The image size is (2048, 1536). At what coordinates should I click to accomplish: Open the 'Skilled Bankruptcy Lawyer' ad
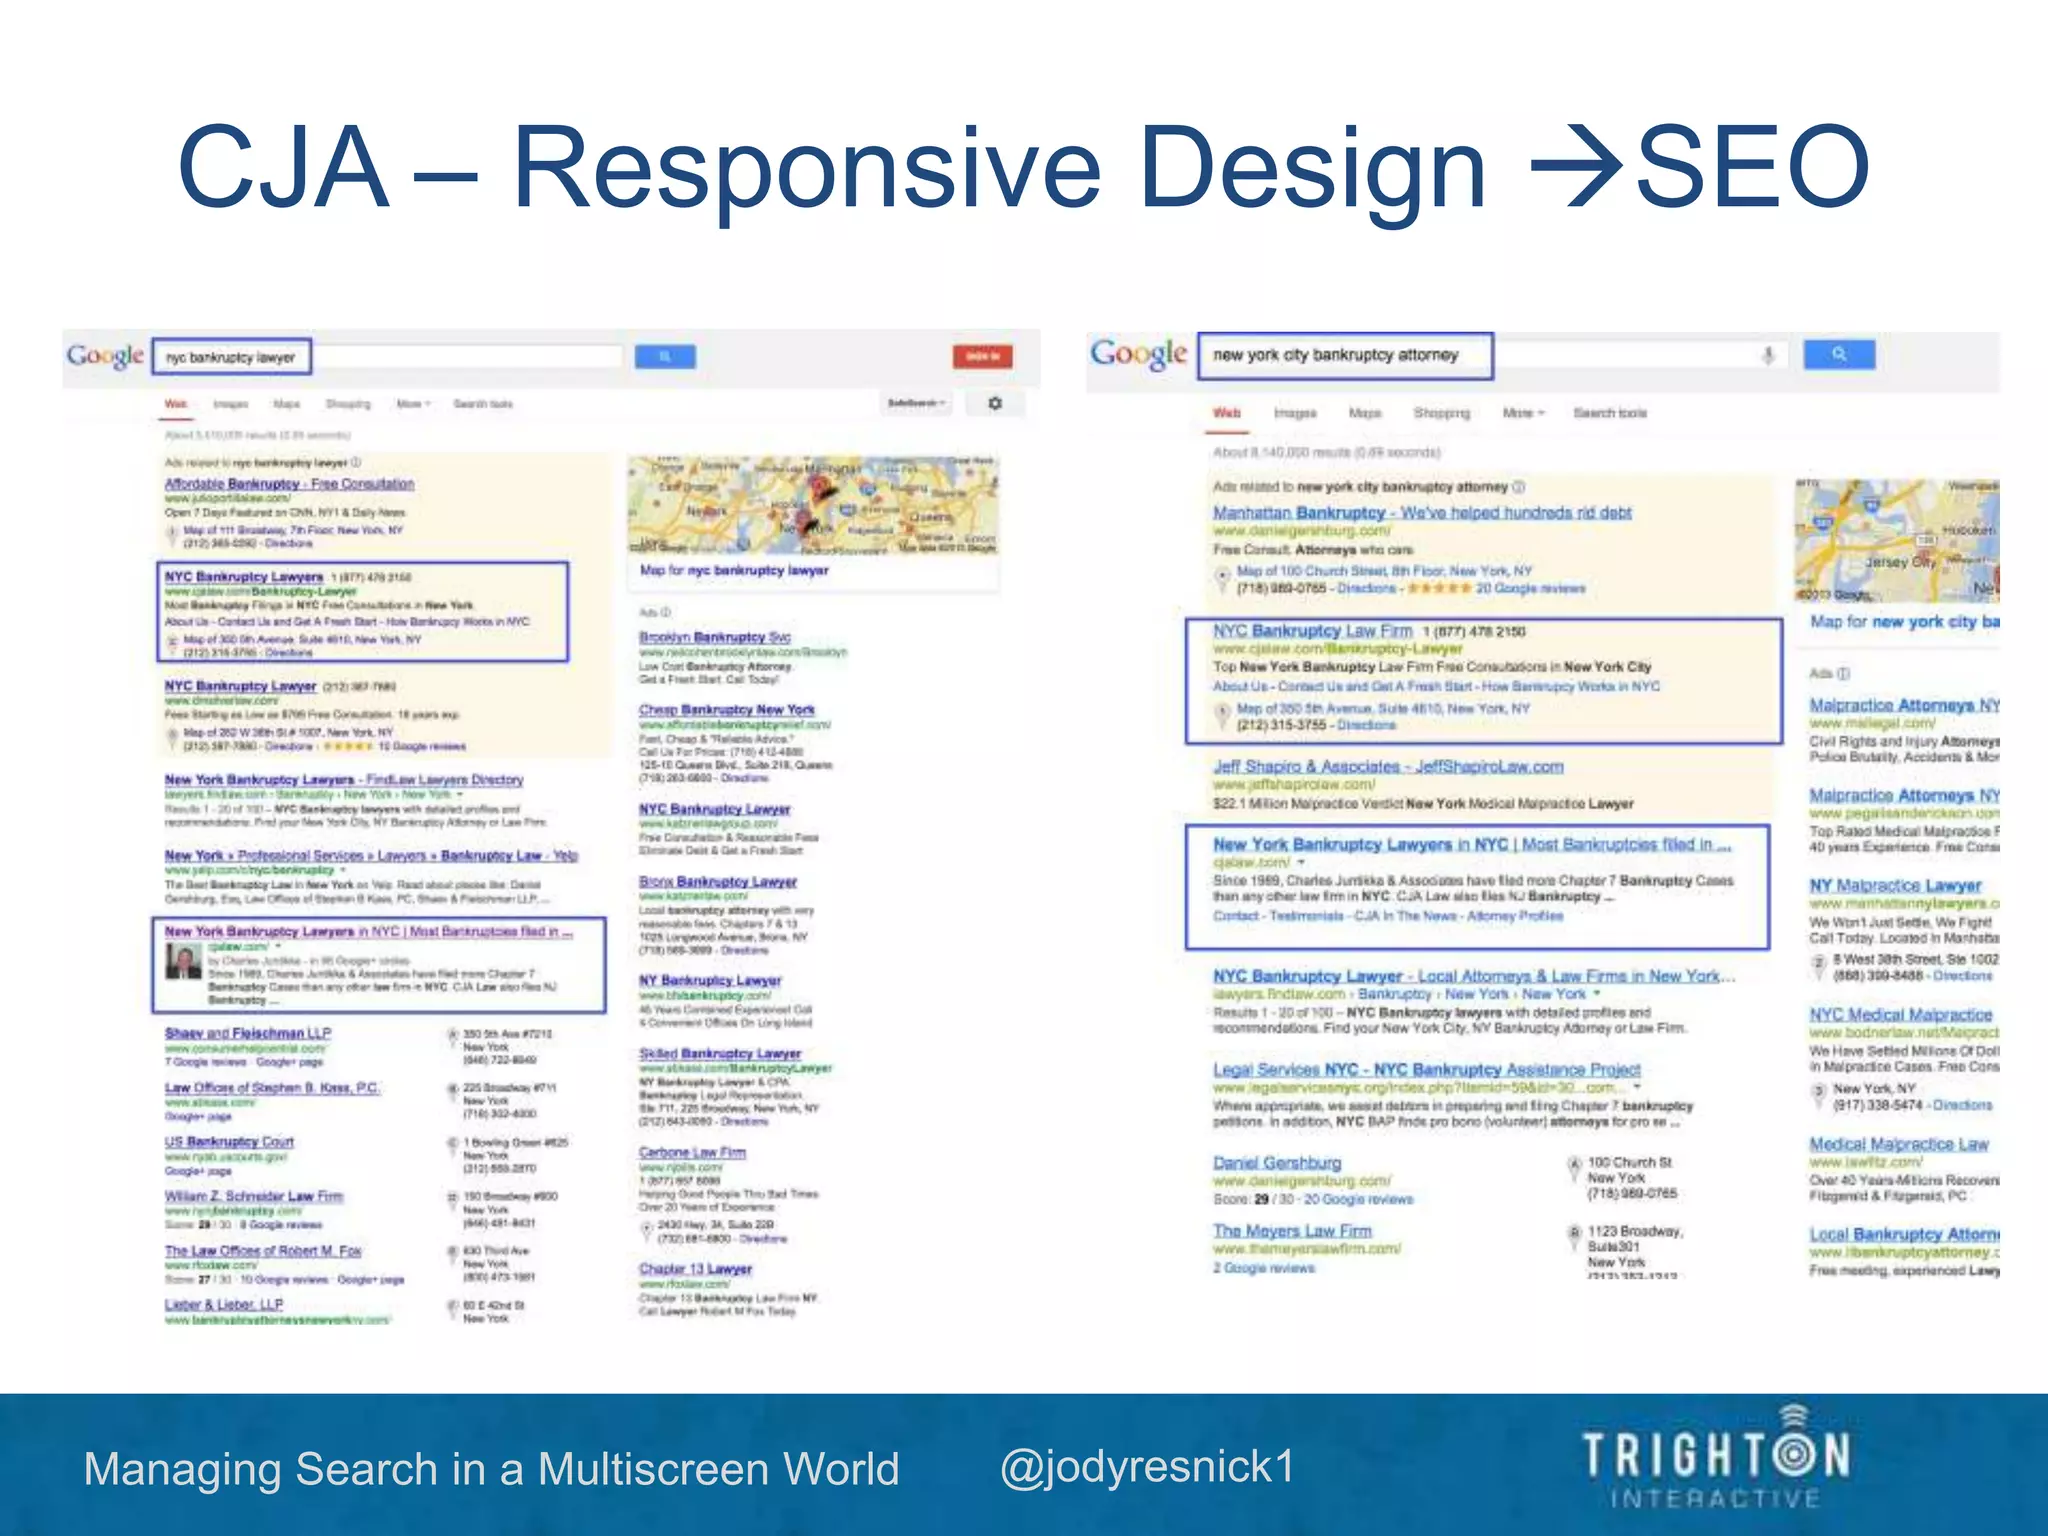pyautogui.click(x=720, y=1053)
